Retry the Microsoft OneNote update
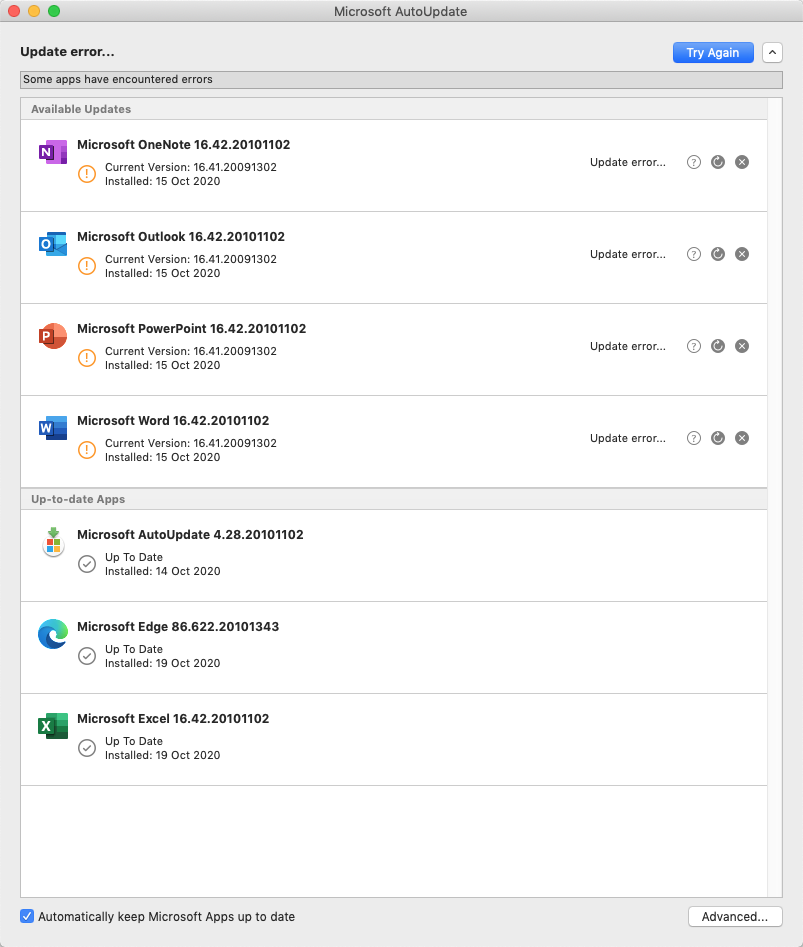This screenshot has width=803, height=947. [718, 162]
